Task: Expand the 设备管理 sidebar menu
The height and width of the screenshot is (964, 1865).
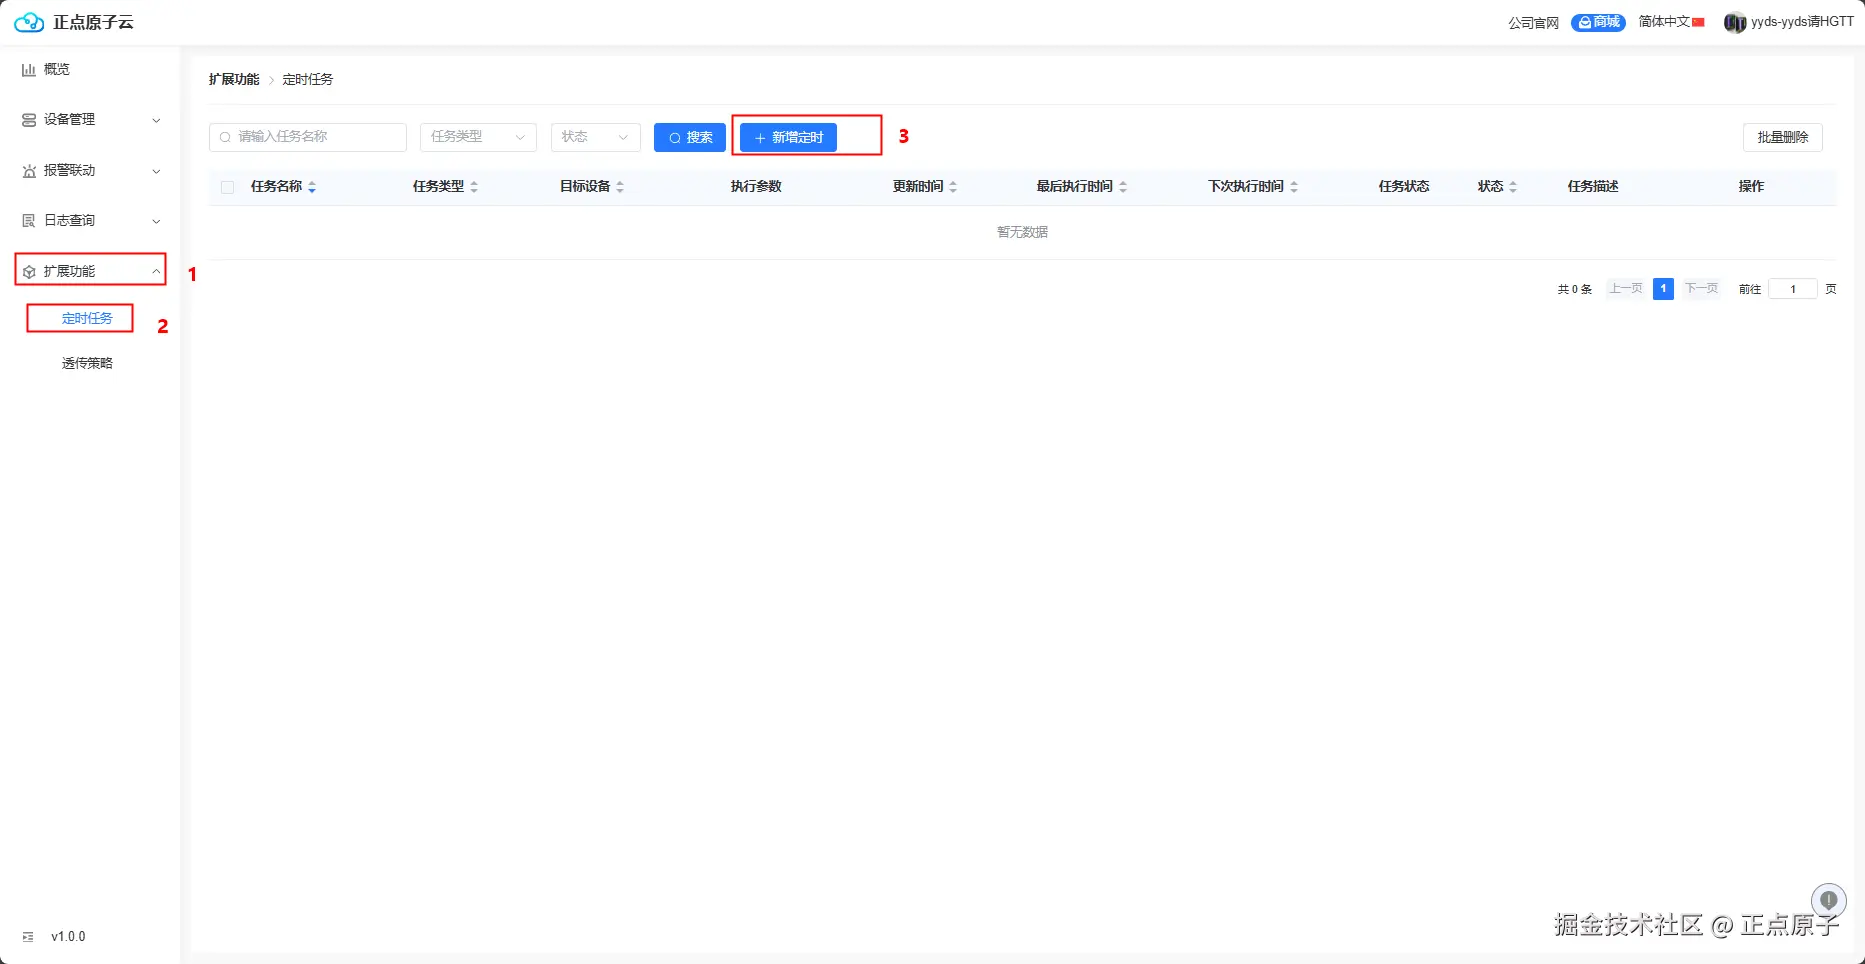Action: pos(90,120)
